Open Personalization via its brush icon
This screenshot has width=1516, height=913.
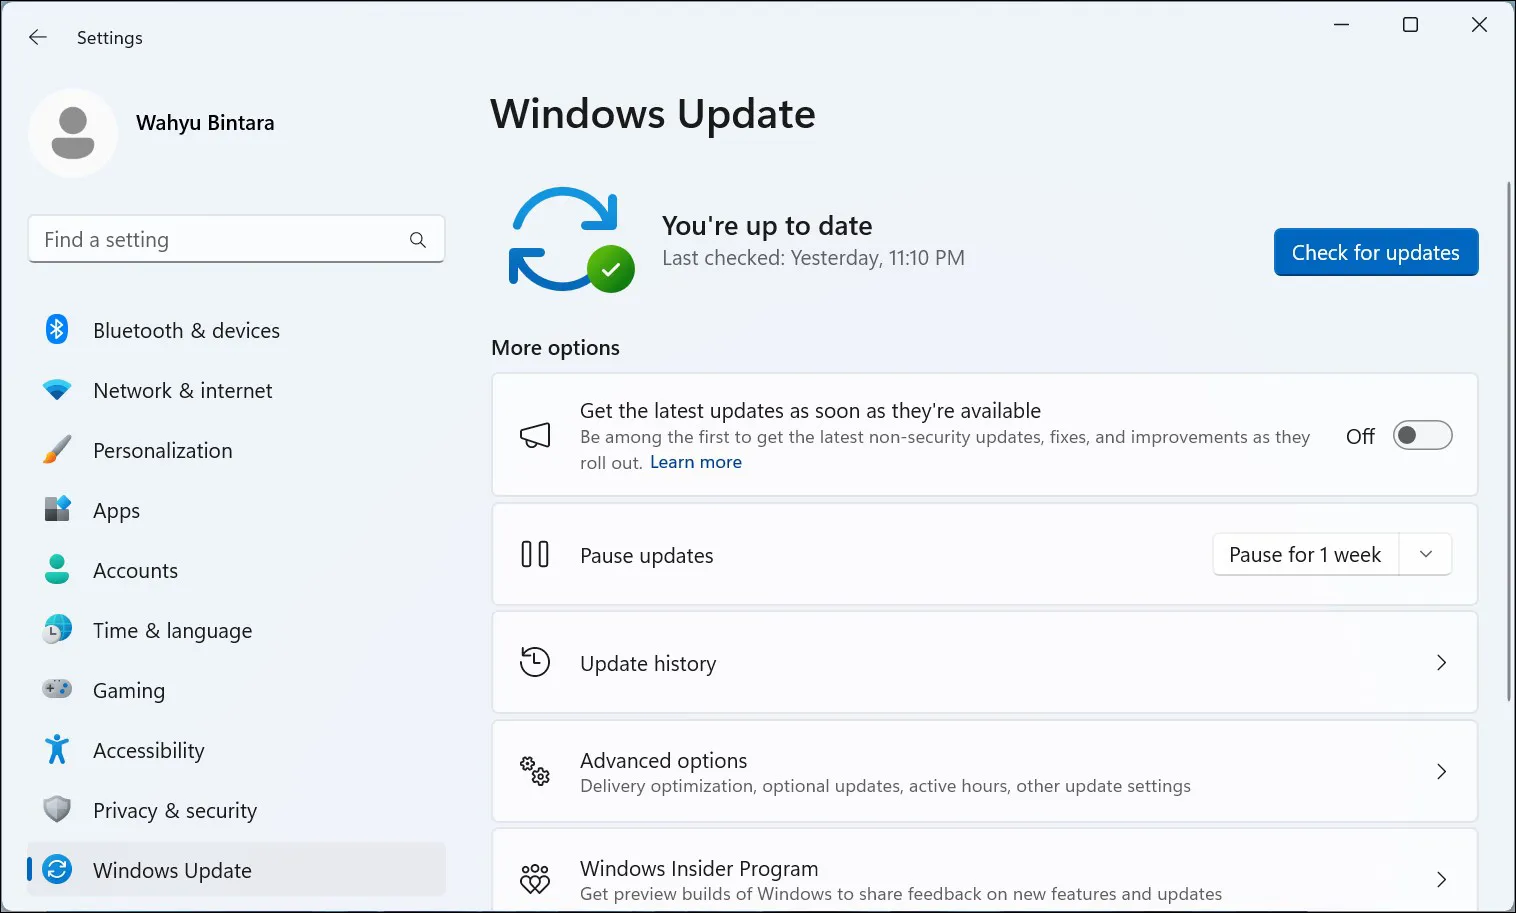pos(57,450)
